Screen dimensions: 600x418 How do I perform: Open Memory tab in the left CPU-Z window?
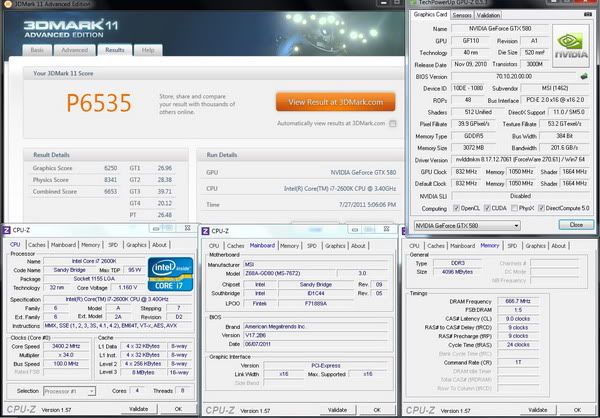[90, 245]
